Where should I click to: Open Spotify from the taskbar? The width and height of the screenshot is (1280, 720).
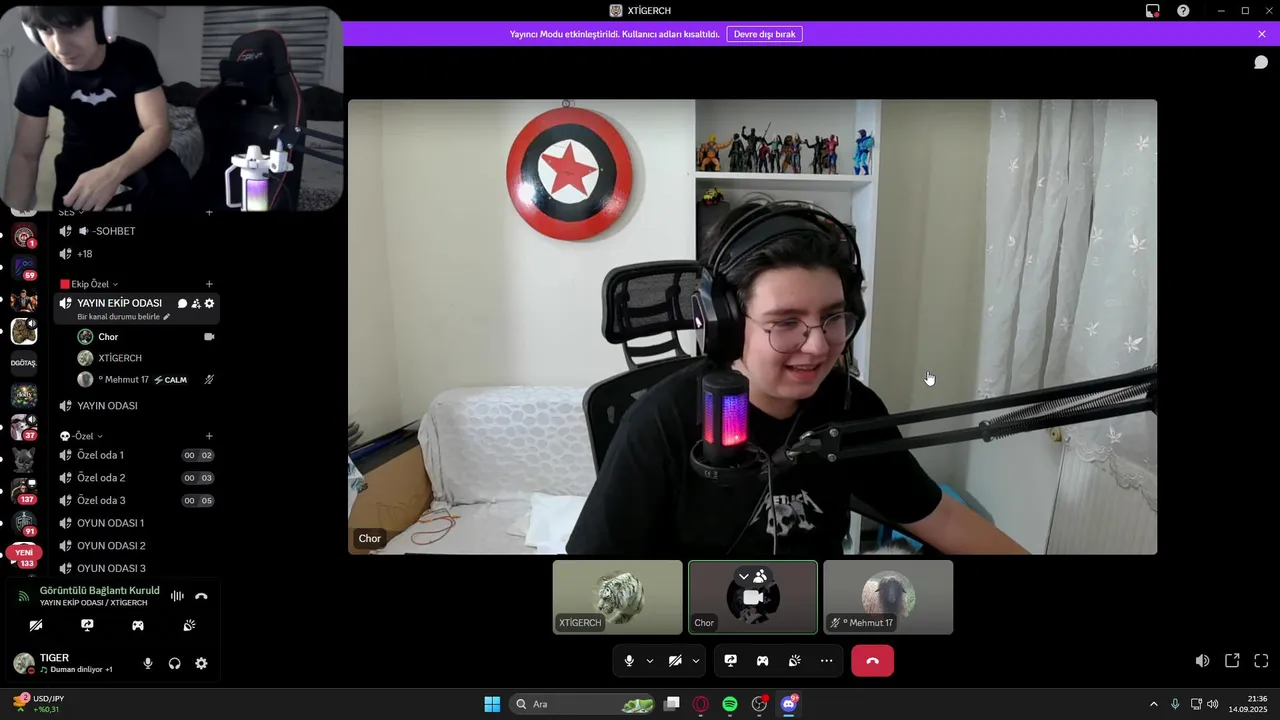[730, 704]
